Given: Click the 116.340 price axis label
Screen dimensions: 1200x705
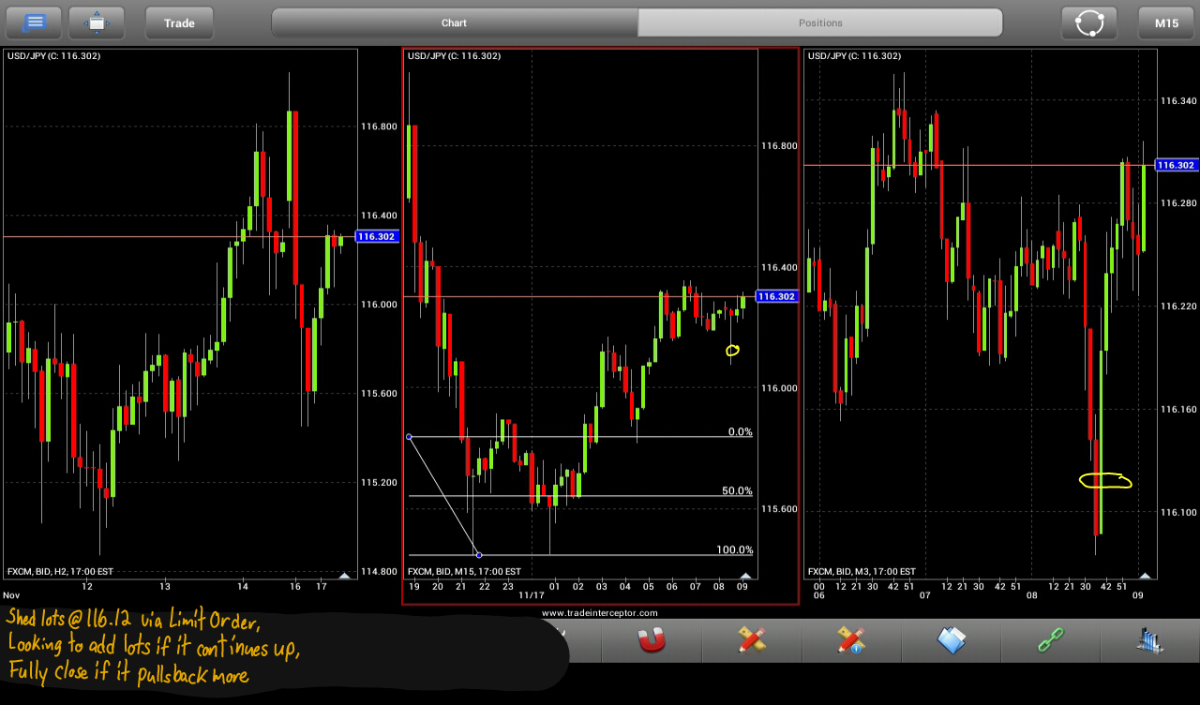Looking at the screenshot, I should (x=1177, y=101).
